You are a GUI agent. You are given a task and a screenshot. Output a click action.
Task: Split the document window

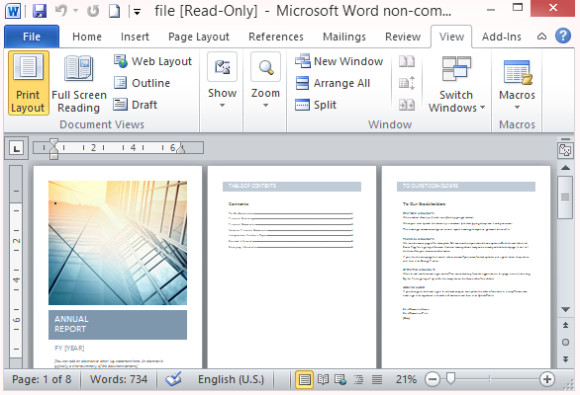pos(316,105)
